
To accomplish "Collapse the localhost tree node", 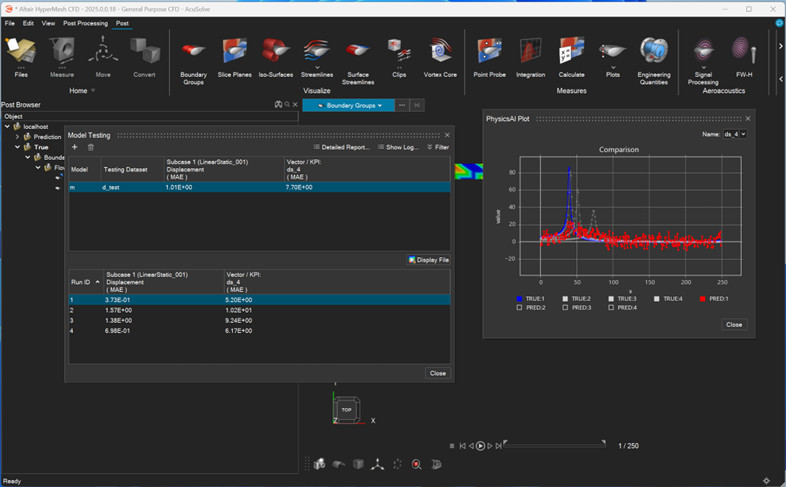I will click(7, 126).
